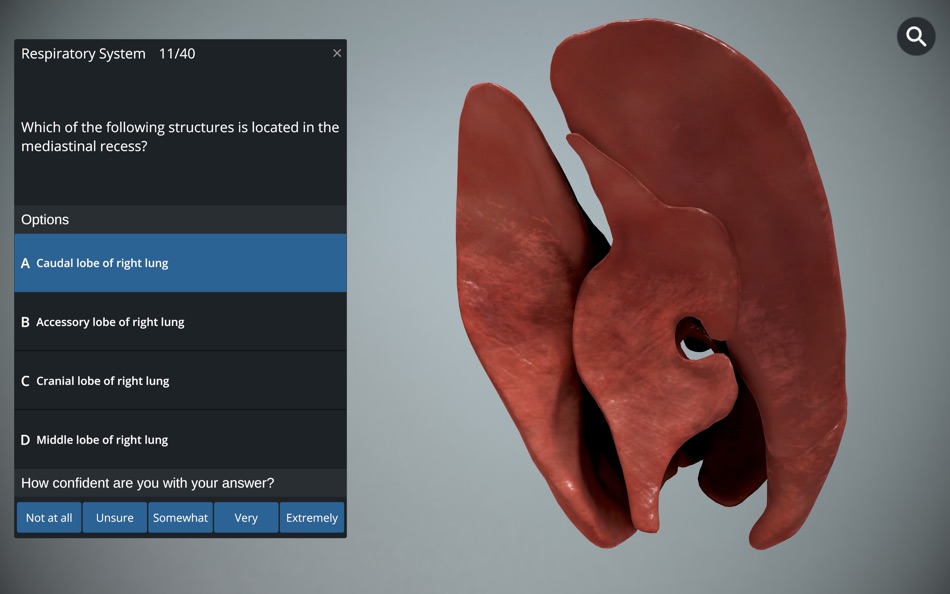
Task: Dismiss the Respiratory System quiz panel
Action: click(336, 53)
